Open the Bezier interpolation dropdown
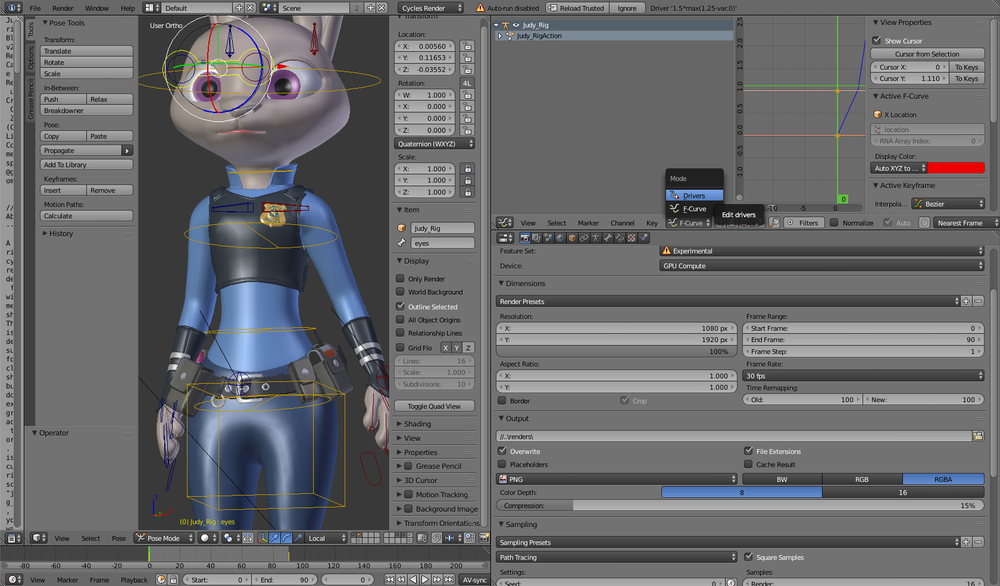Viewport: 1000px width, 586px height. coord(948,203)
